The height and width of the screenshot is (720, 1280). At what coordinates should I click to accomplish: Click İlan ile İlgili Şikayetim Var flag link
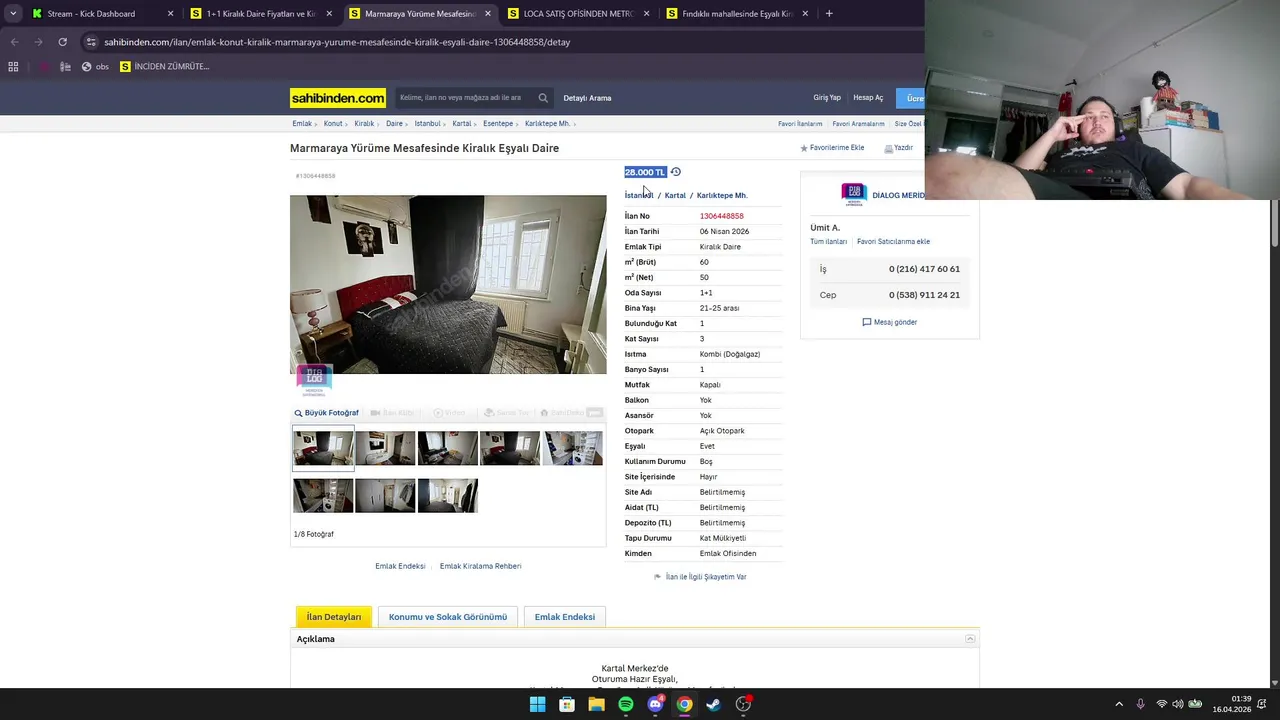tap(700, 577)
